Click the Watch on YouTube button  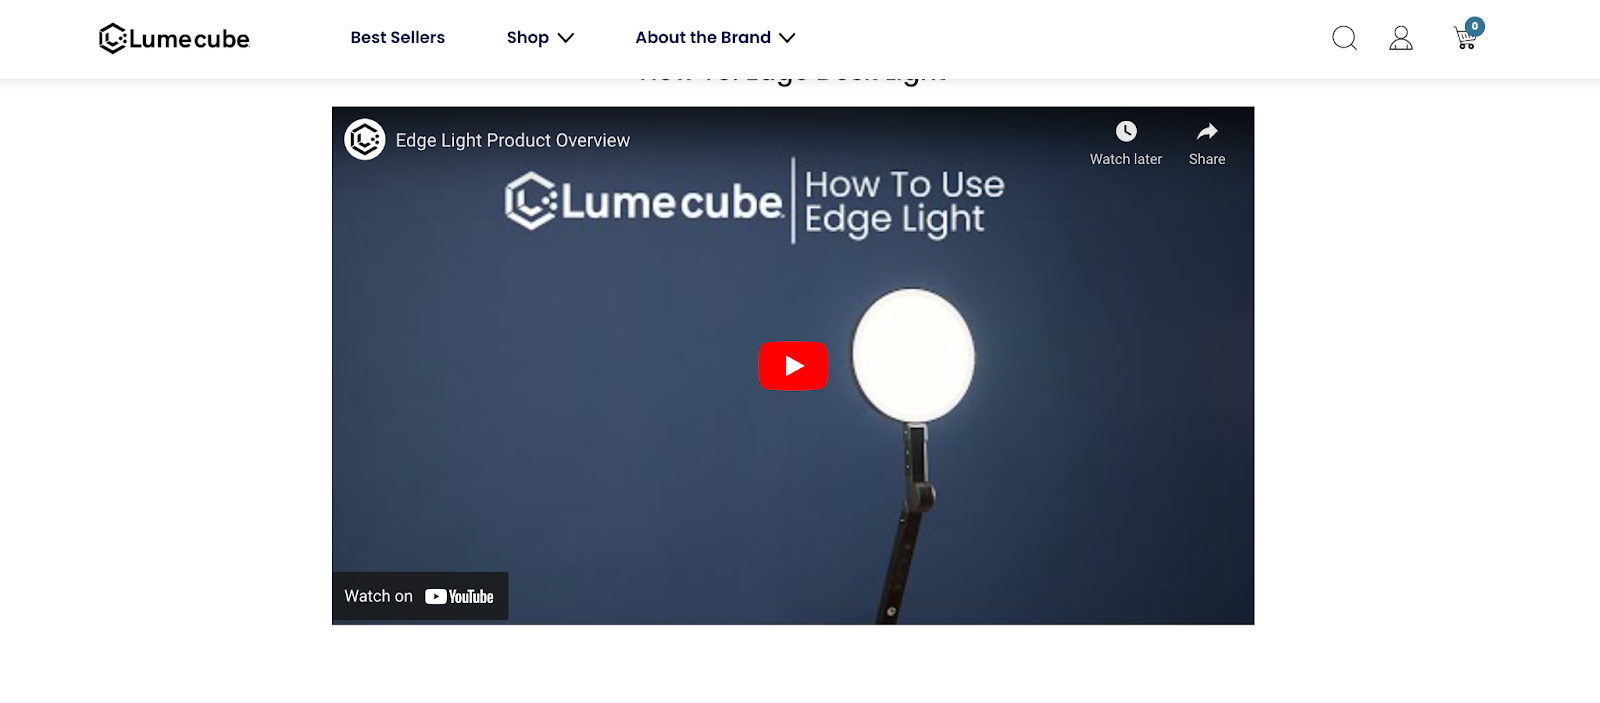(x=420, y=596)
